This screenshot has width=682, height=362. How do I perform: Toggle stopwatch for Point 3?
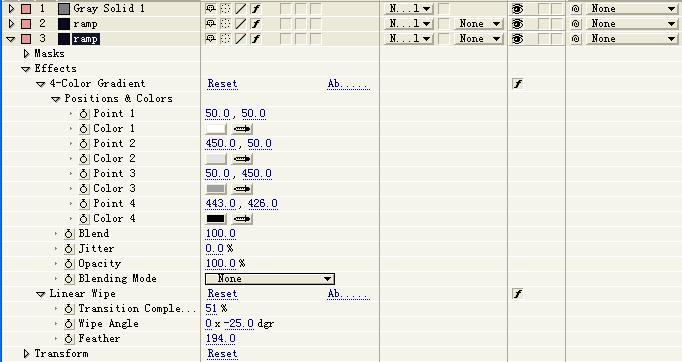(84, 174)
